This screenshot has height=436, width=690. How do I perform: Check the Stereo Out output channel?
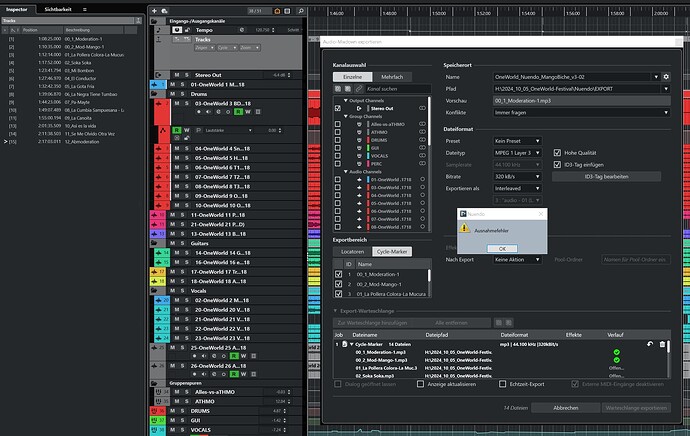(x=338, y=108)
